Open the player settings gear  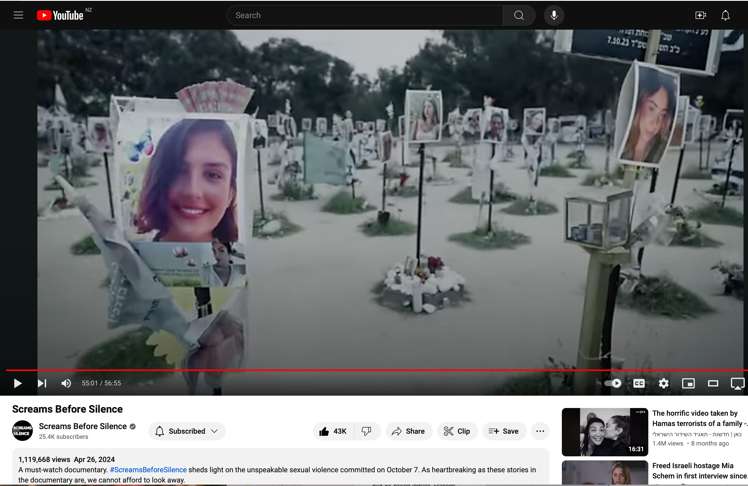tap(663, 383)
